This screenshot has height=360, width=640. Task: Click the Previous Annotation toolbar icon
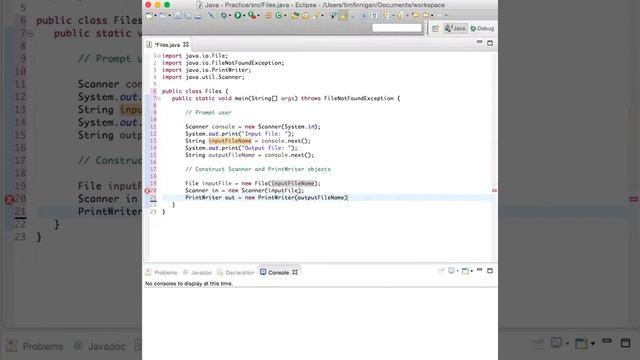[x=400, y=16]
